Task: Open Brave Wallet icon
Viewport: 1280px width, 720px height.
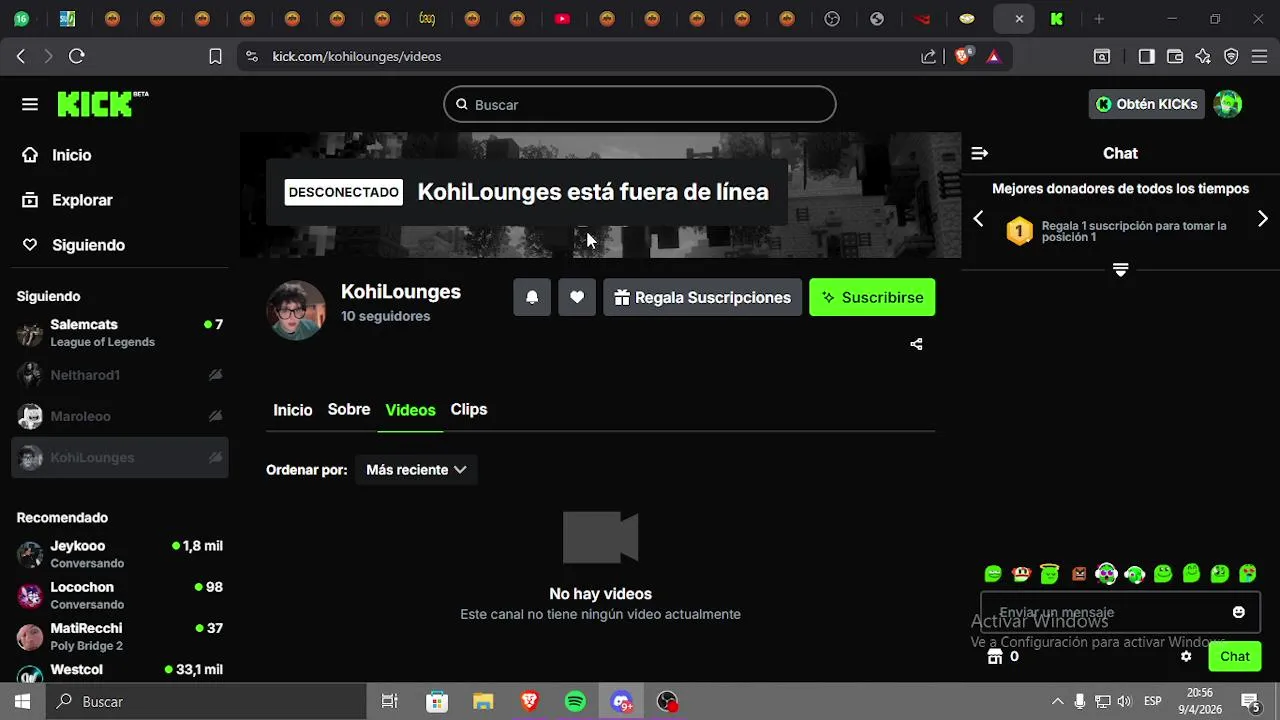Action: click(x=1175, y=57)
